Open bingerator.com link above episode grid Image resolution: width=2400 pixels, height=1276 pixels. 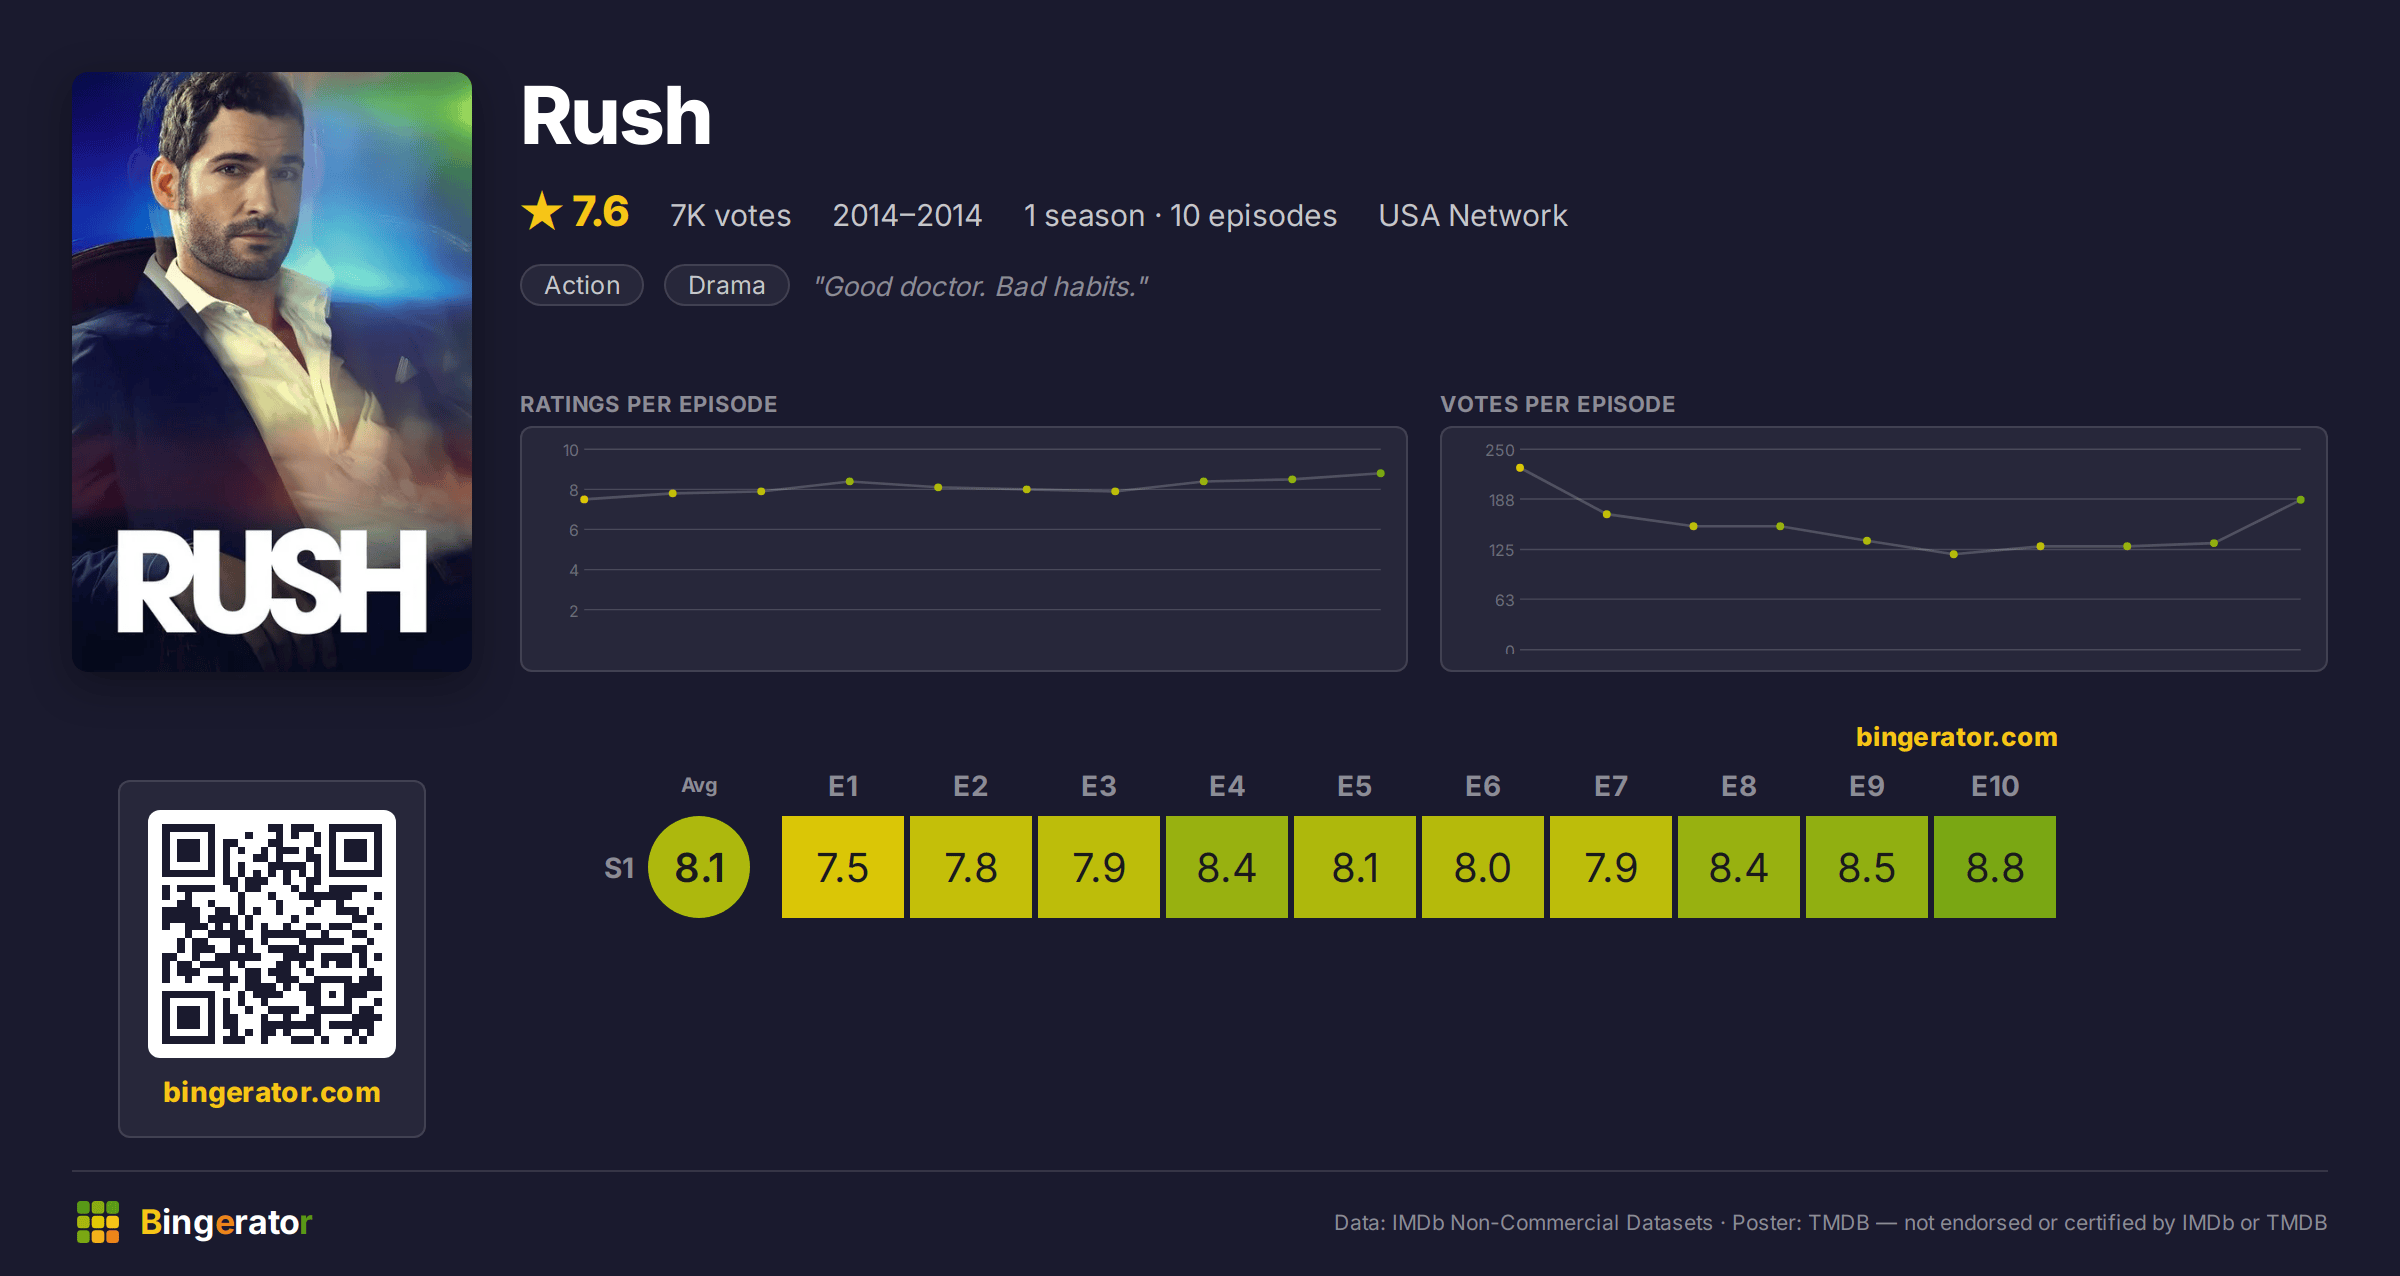(x=1957, y=737)
